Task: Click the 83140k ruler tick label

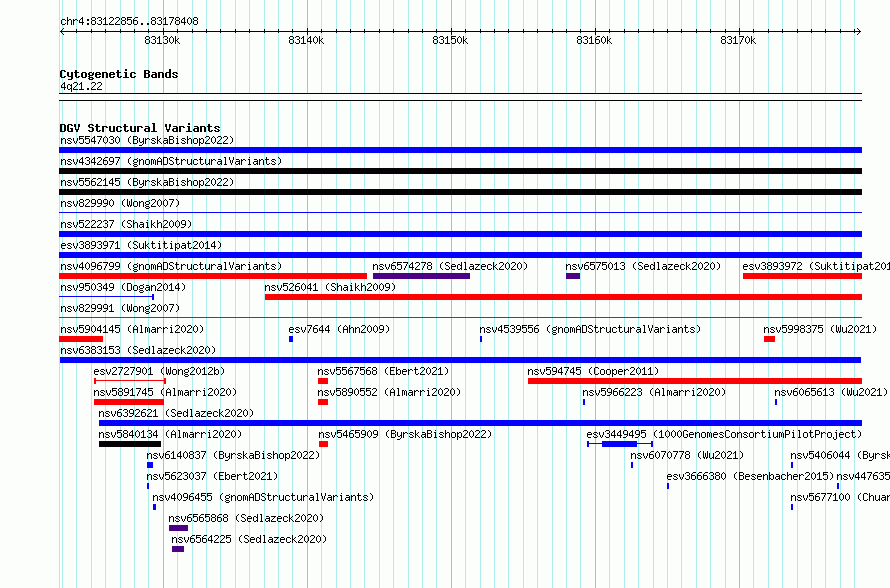Action: [x=307, y=41]
